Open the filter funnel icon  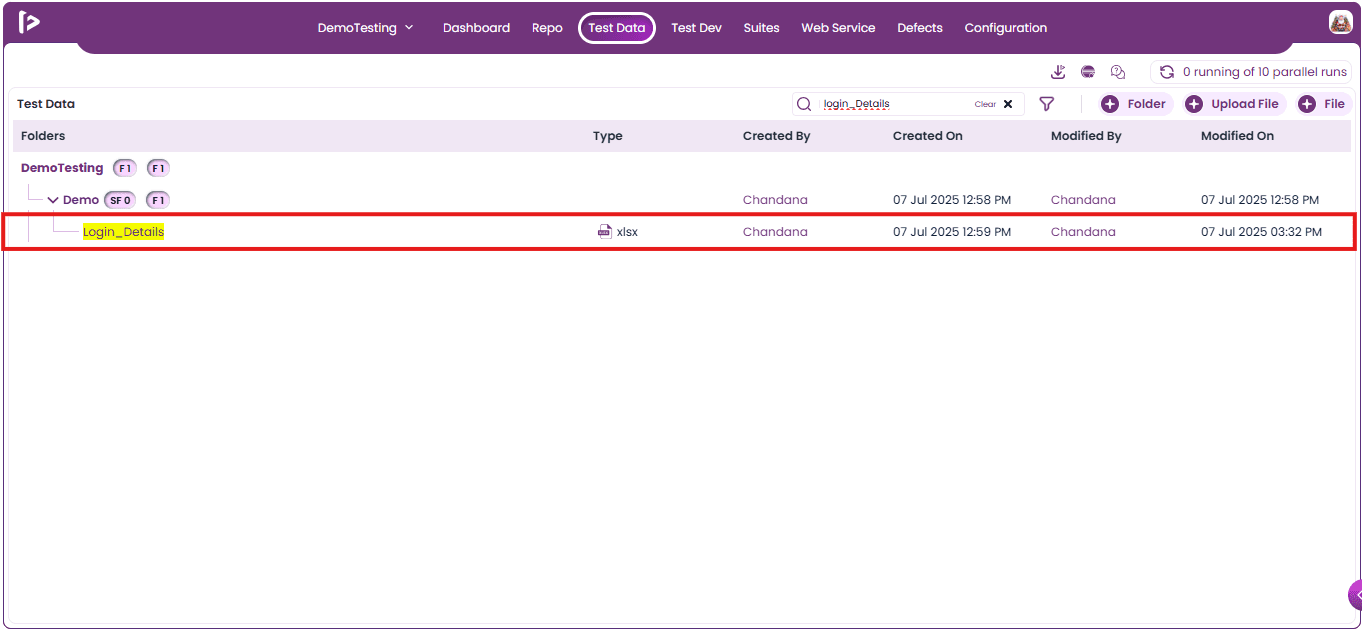tap(1047, 104)
